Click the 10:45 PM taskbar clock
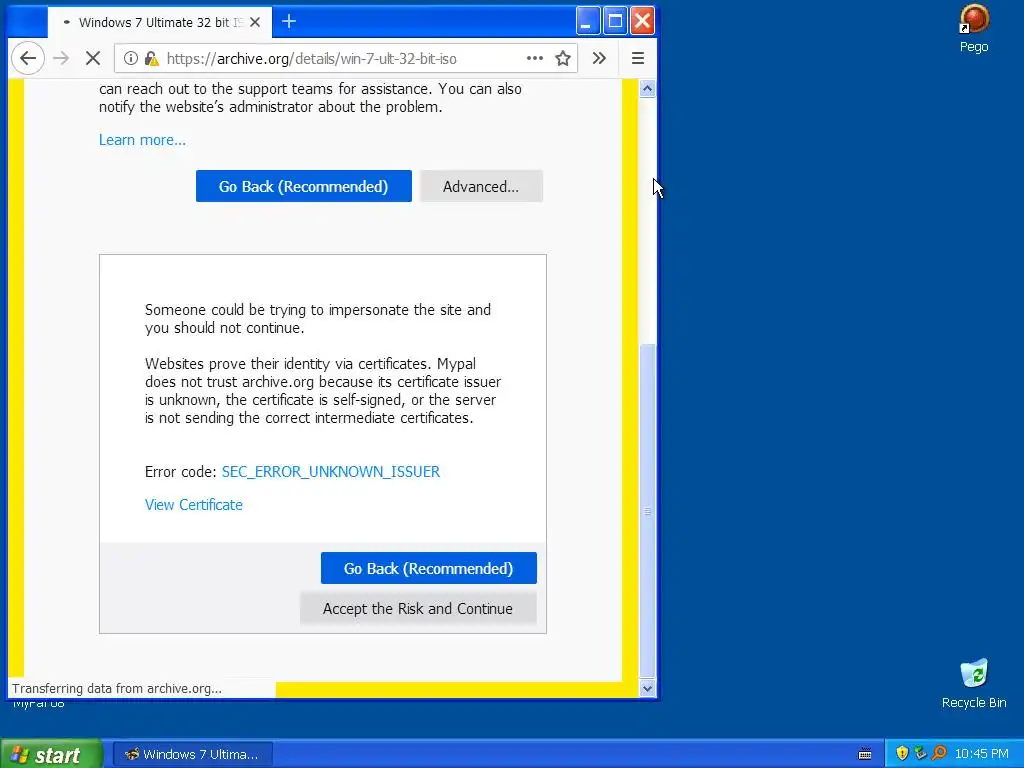1024x768 pixels. [982, 754]
